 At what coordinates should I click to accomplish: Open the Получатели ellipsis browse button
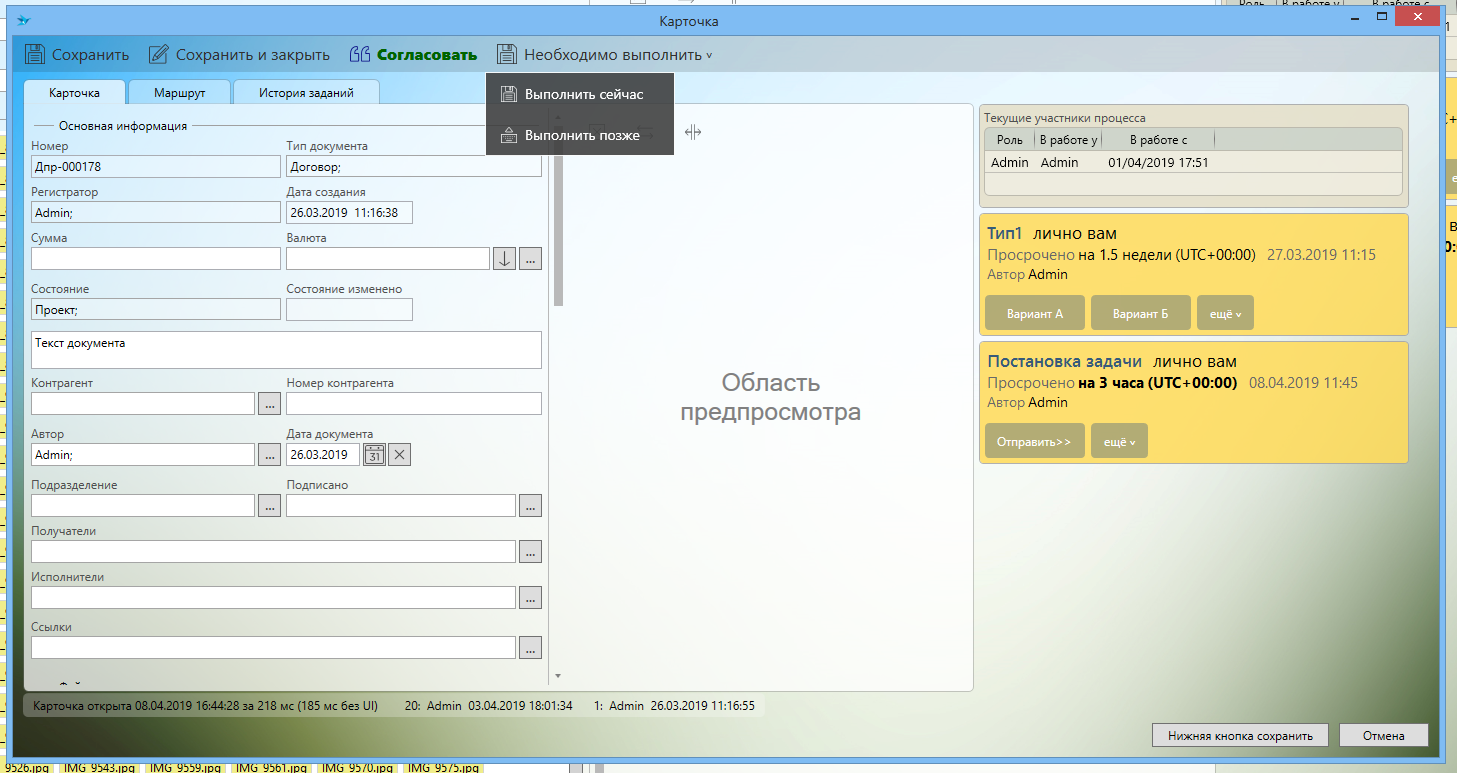pyautogui.click(x=530, y=552)
